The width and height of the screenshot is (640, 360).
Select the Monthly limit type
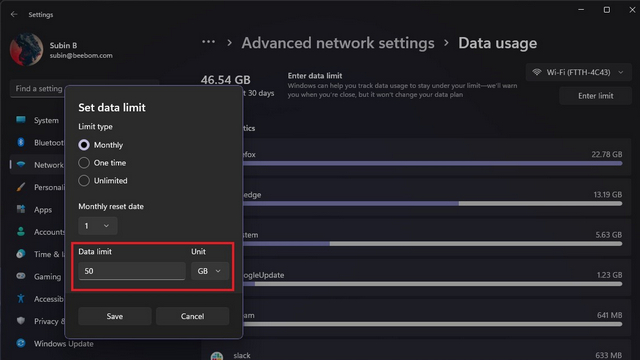click(84, 145)
